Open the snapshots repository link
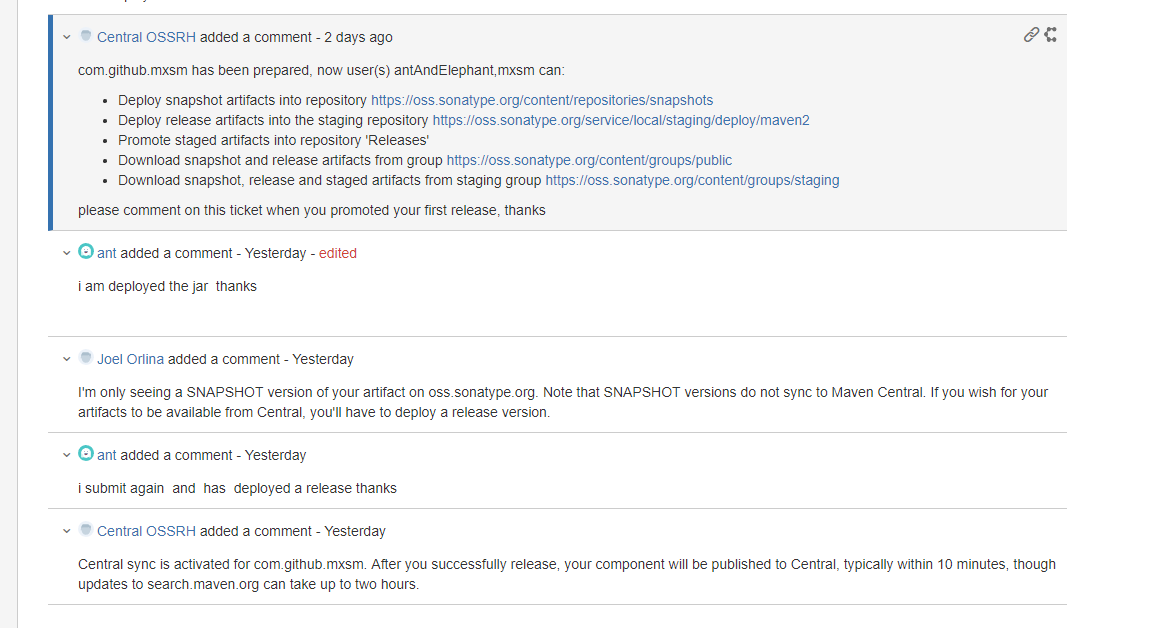This screenshot has height=628, width=1170. pyautogui.click(x=541, y=100)
